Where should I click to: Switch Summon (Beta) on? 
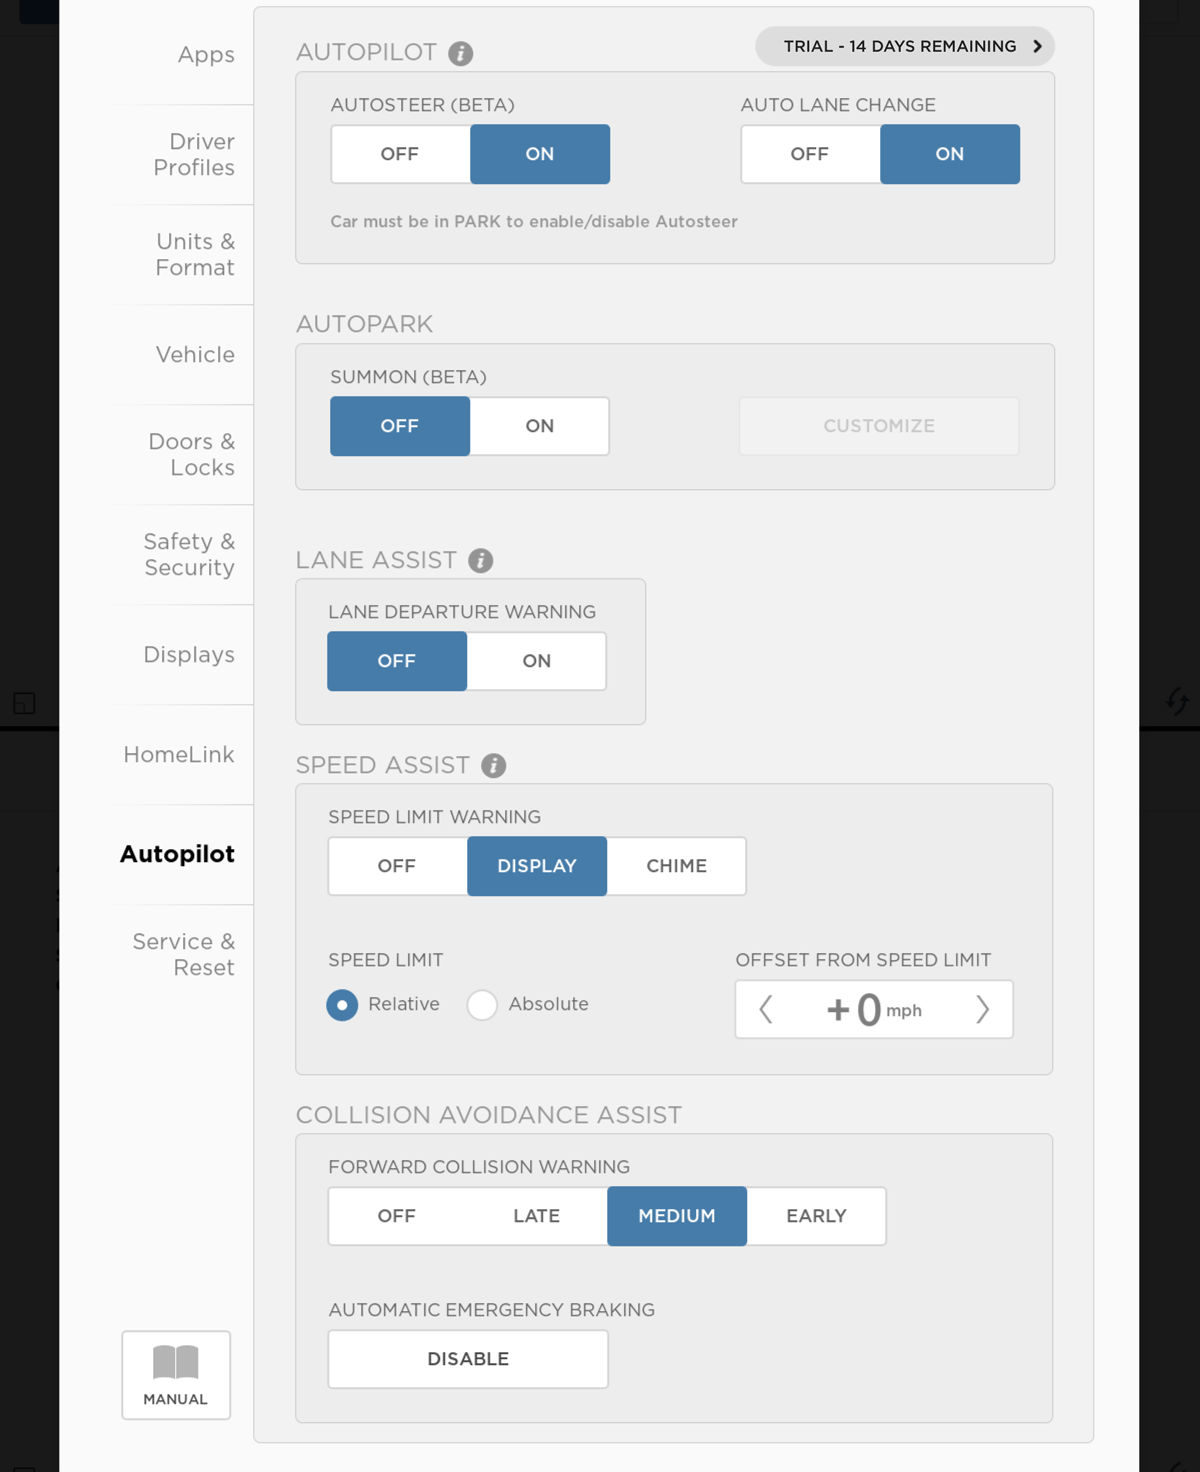coord(540,426)
